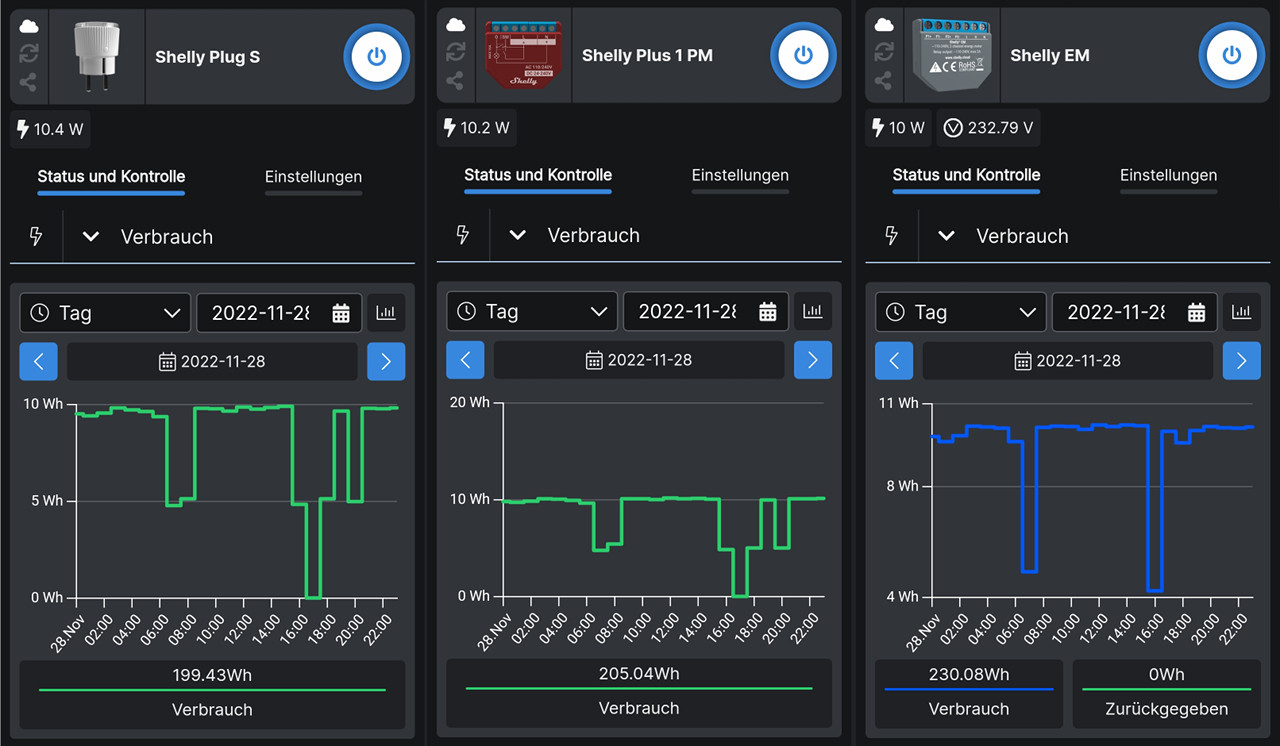Click the 10.4 W power badge
The image size is (1280, 746).
coord(50,130)
